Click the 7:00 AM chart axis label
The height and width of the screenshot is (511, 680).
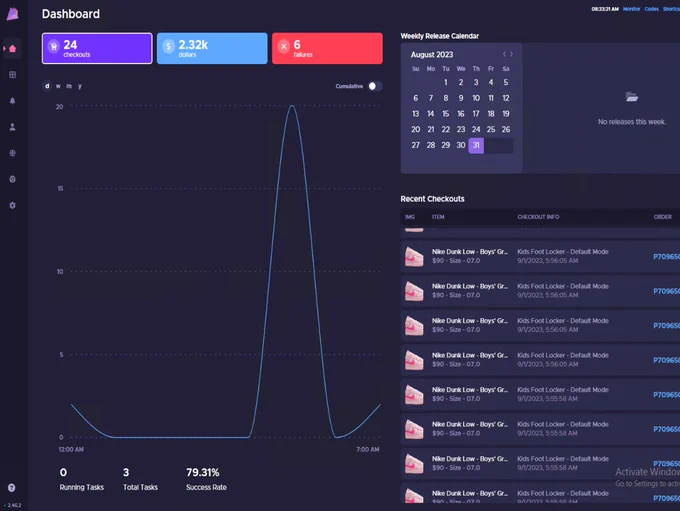(368, 449)
